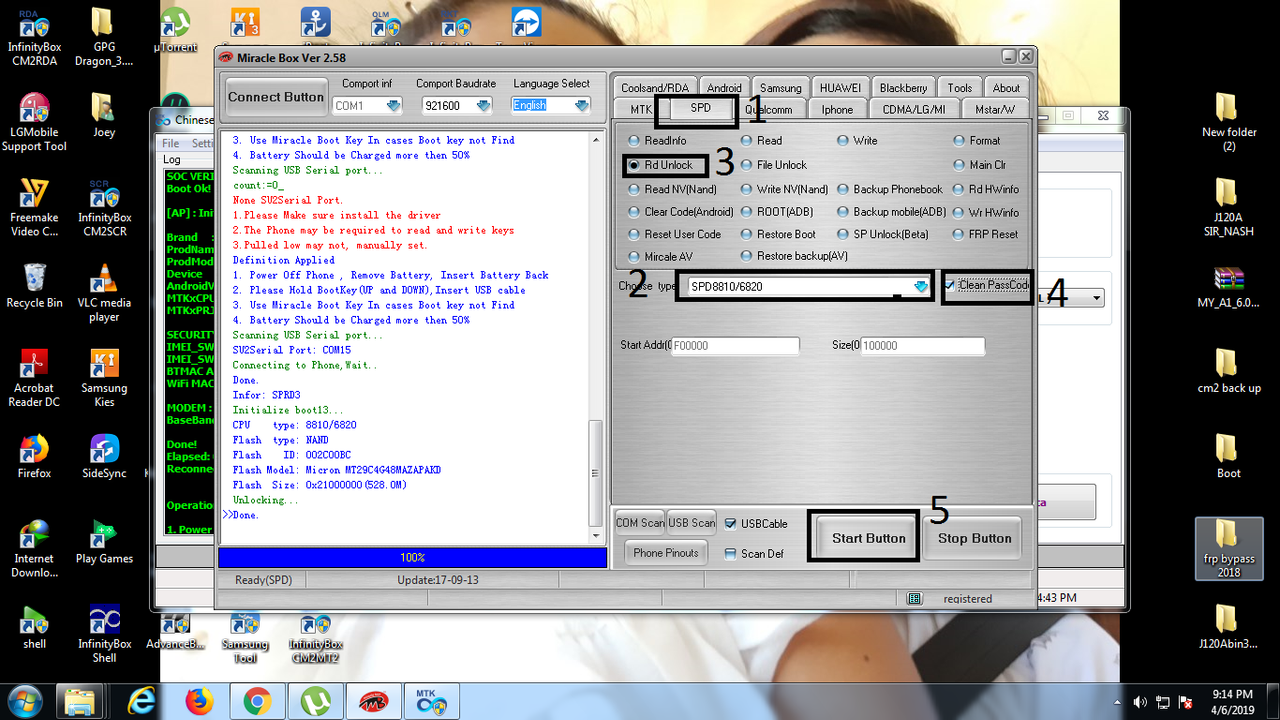The width and height of the screenshot is (1280, 720).
Task: Launch Samsung Kies desktop shortcut
Action: (x=104, y=378)
